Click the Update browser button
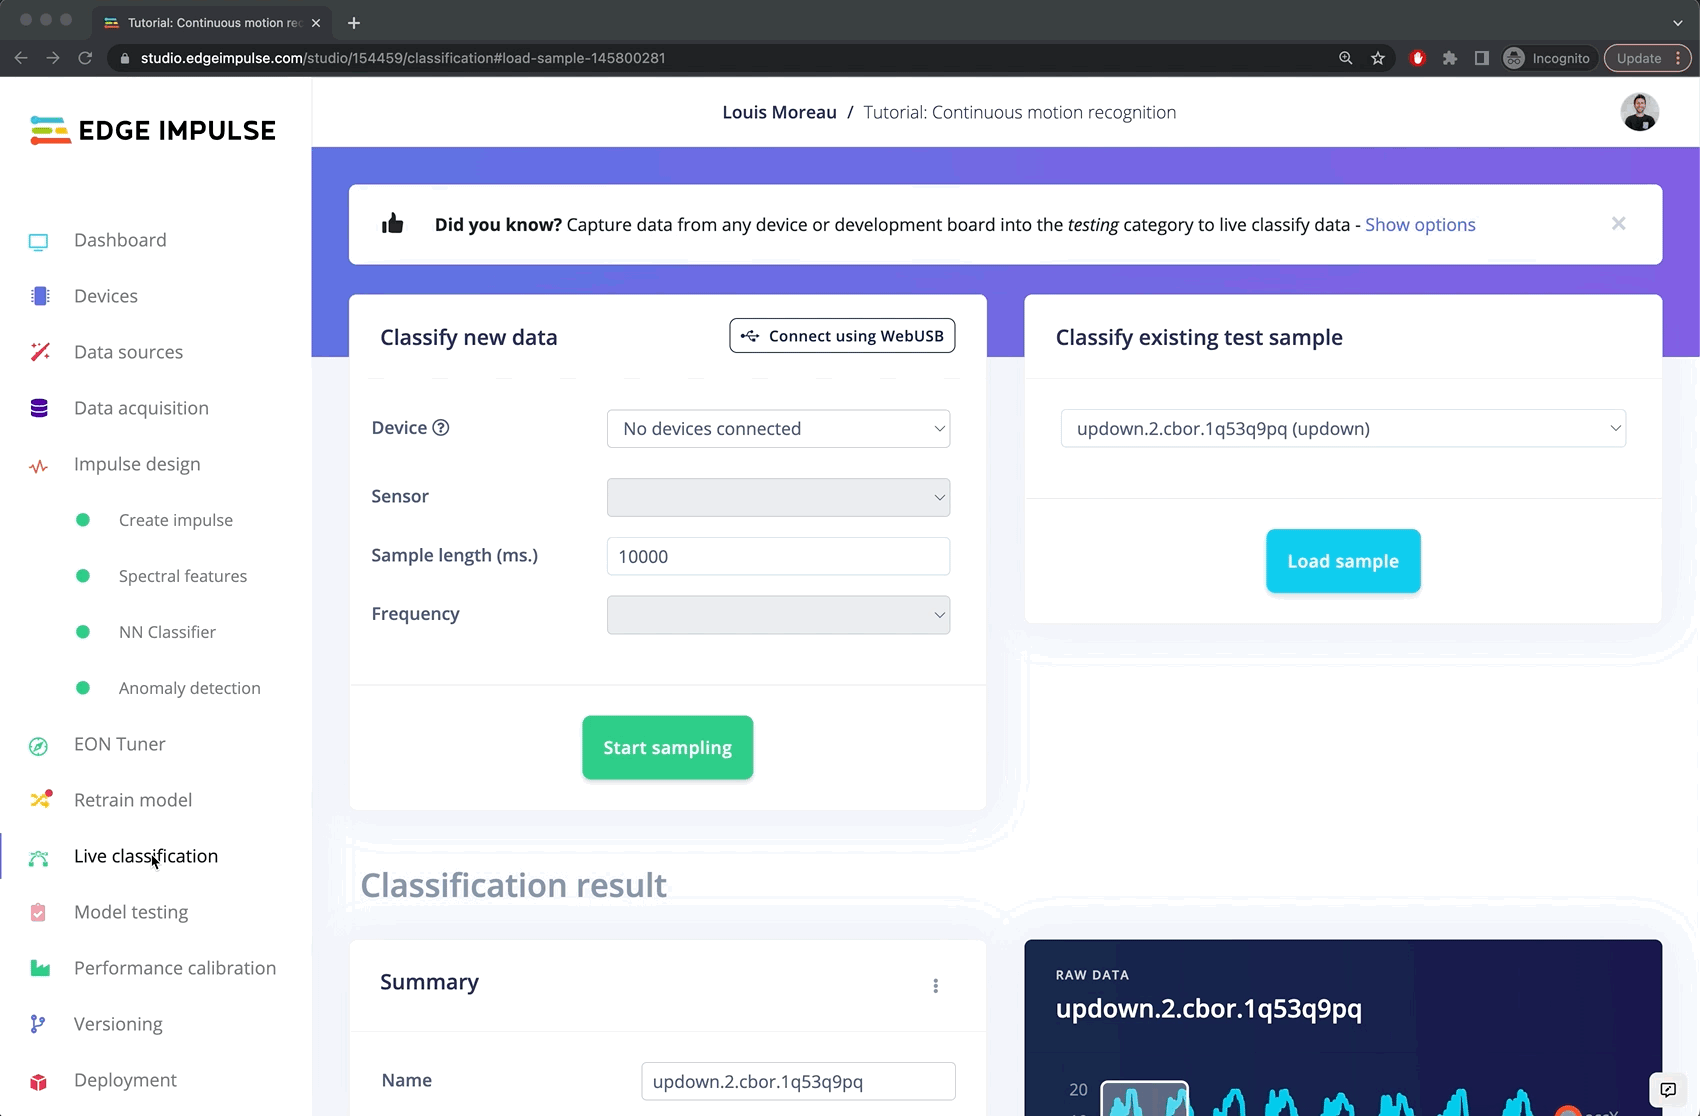1700x1116 pixels. [1647, 58]
